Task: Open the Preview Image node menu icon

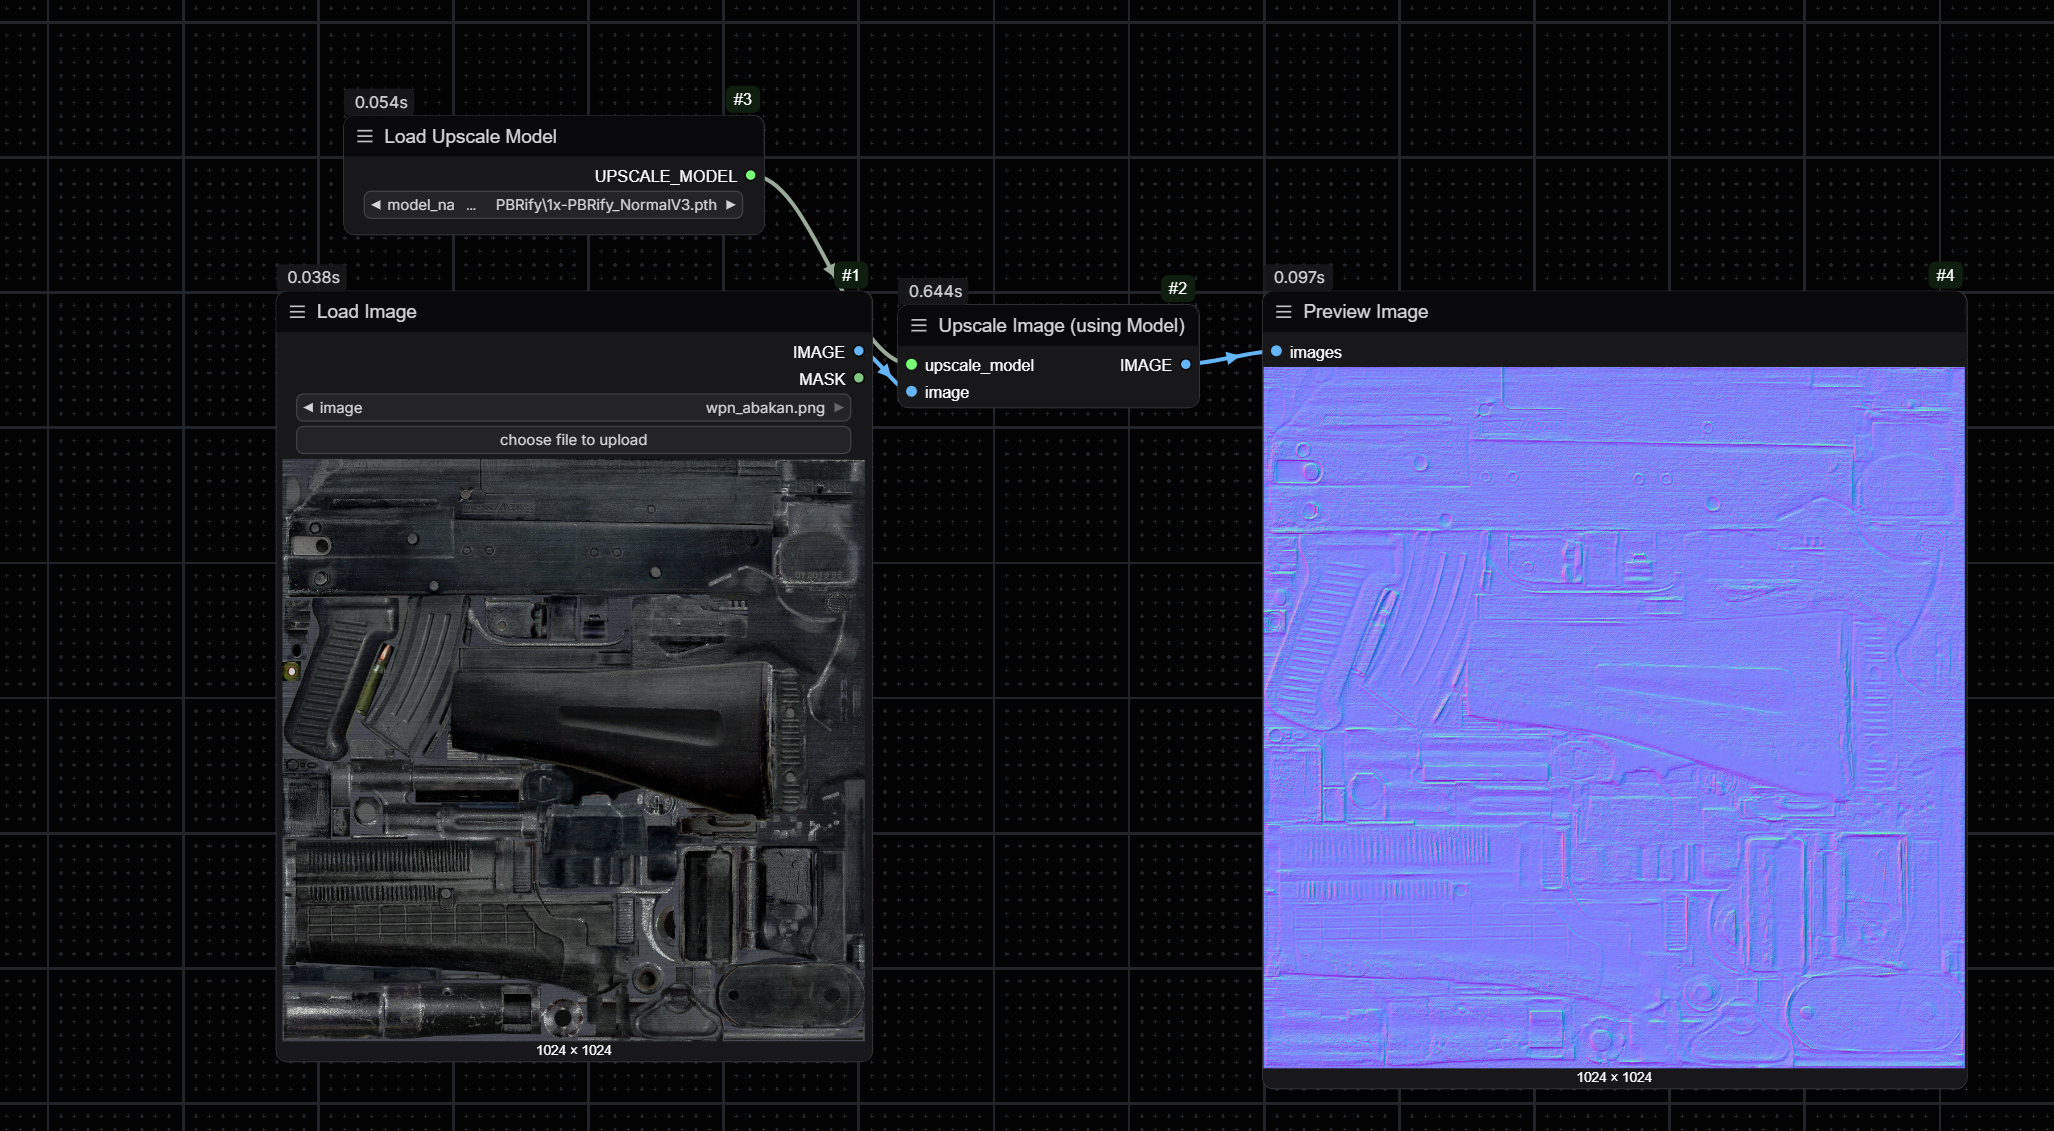Action: click(x=1284, y=312)
